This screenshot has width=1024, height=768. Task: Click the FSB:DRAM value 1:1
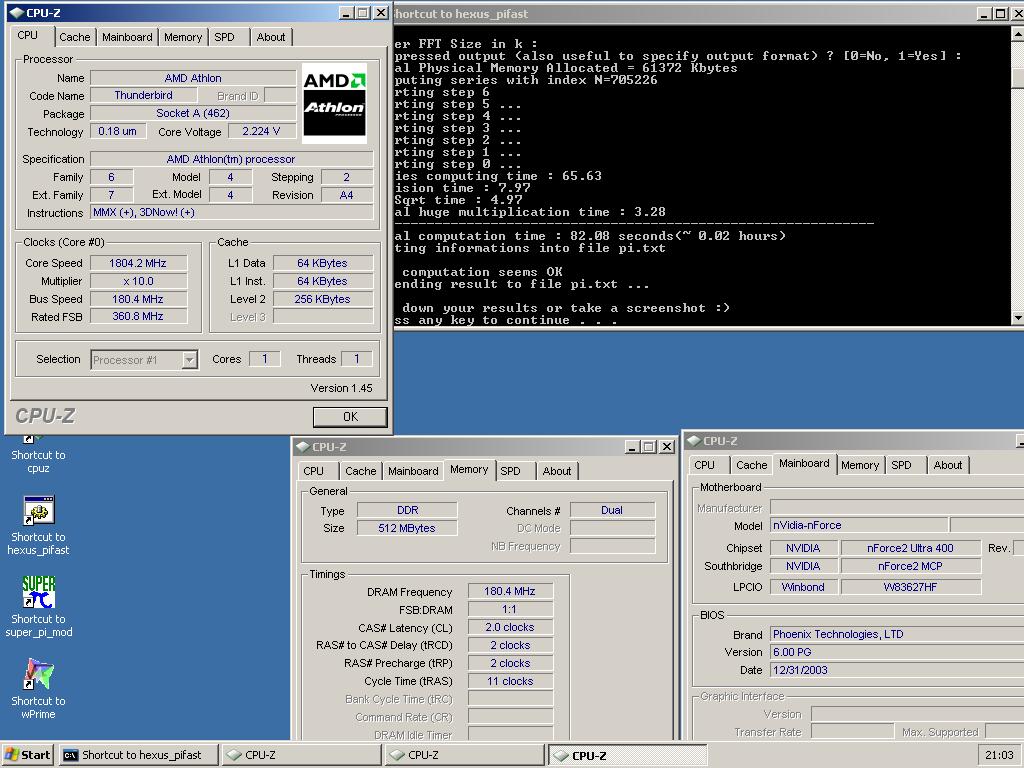pyautogui.click(x=510, y=609)
